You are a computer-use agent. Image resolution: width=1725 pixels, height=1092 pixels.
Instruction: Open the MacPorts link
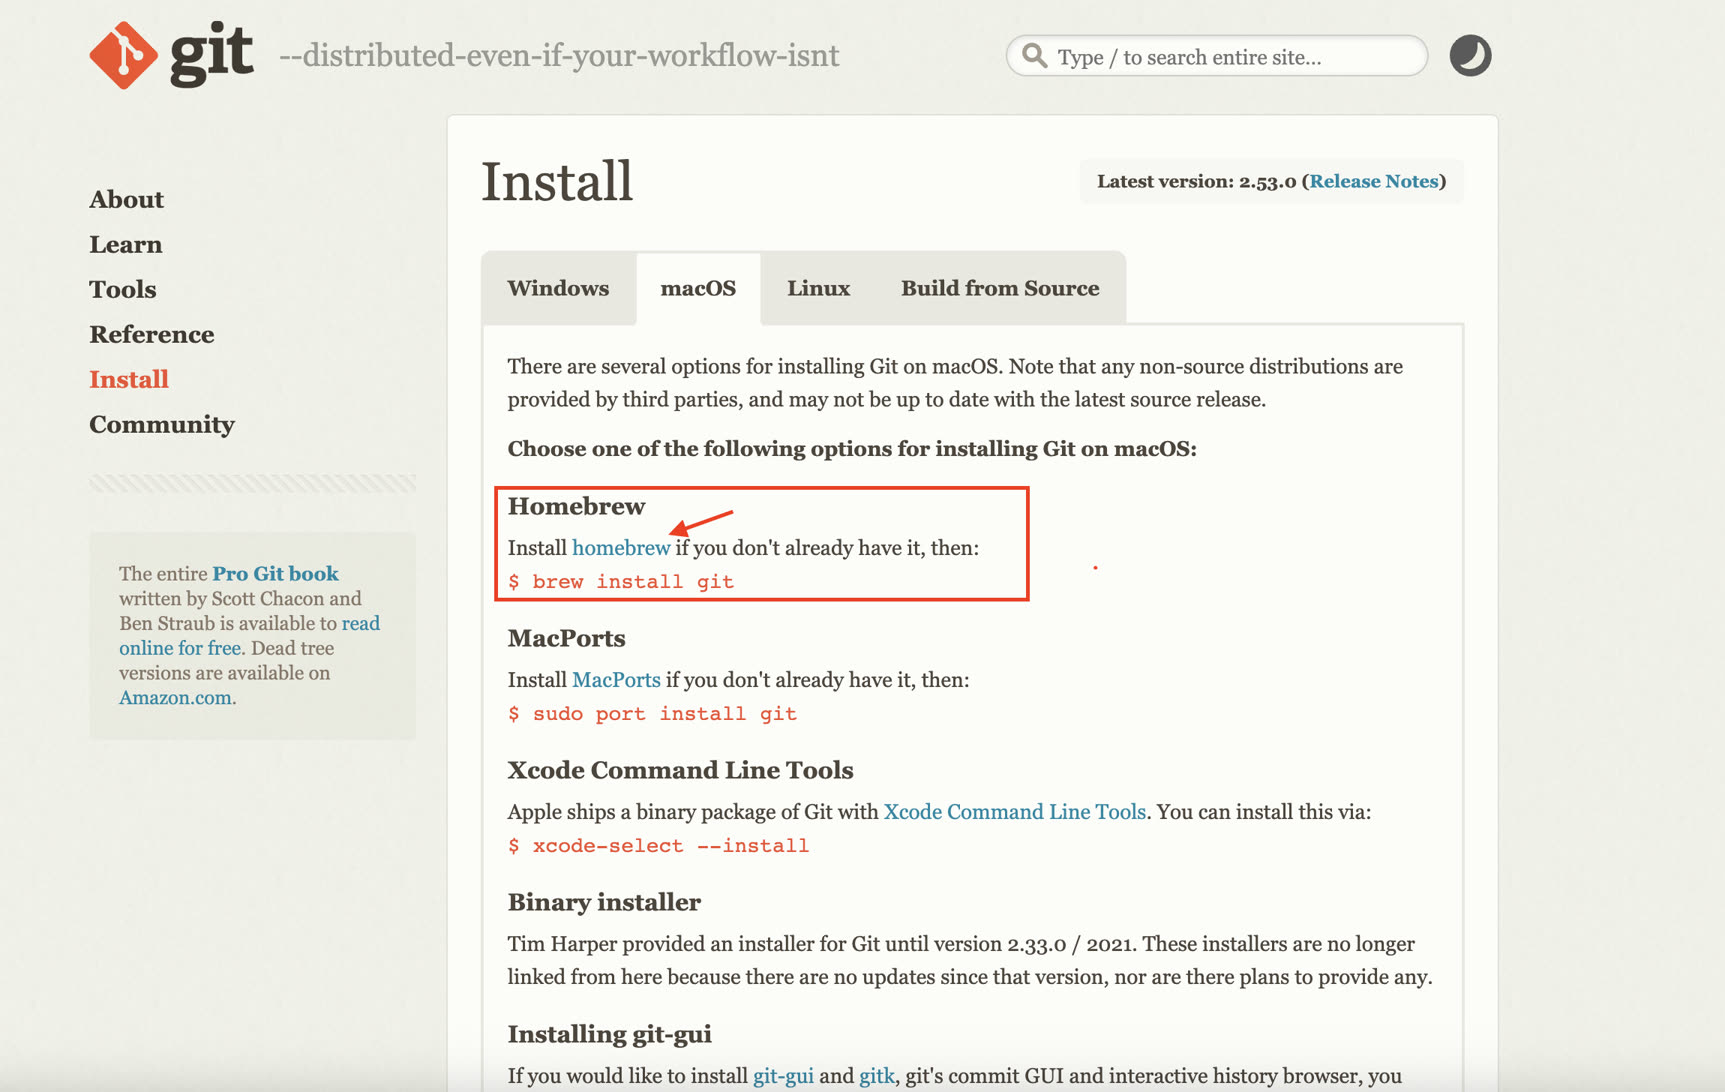[x=616, y=679]
